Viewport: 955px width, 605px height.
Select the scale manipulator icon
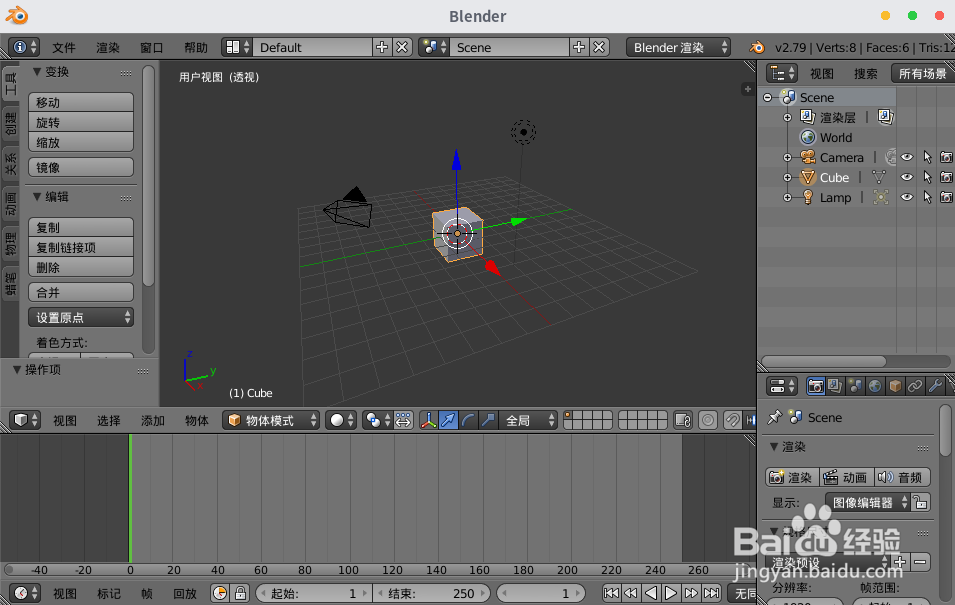[x=487, y=420]
